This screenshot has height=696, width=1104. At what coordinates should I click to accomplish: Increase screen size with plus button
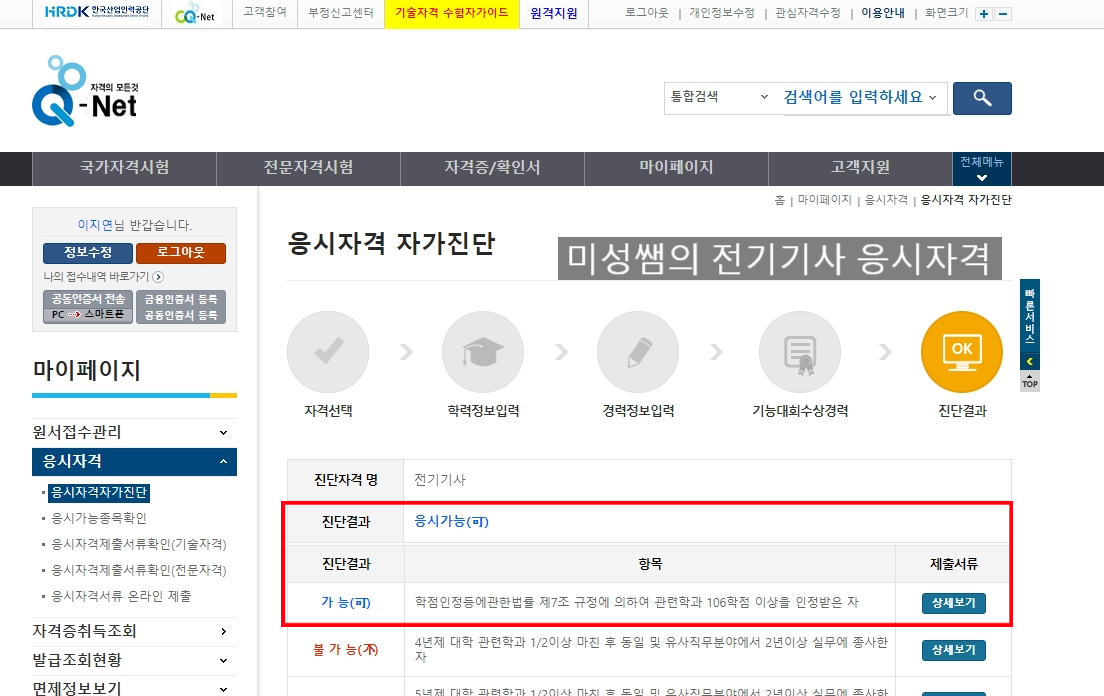[x=984, y=14]
